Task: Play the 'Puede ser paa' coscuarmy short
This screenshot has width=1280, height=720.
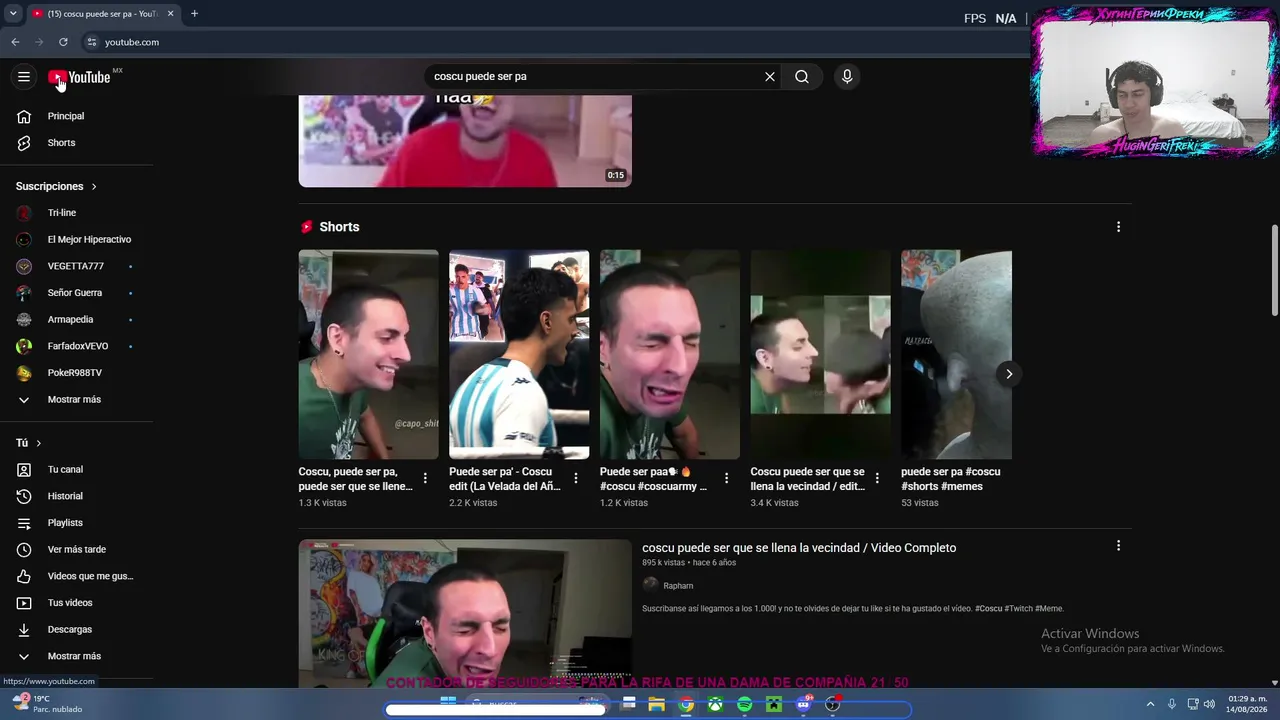Action: [x=670, y=354]
